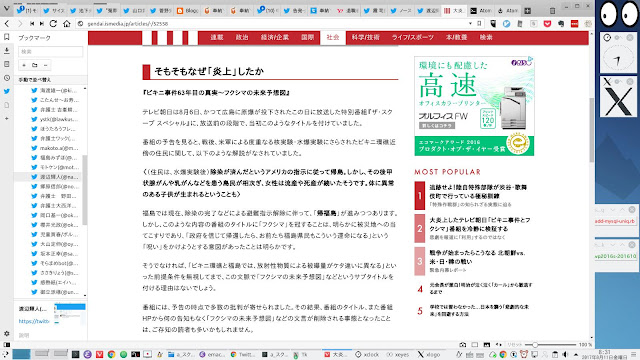
Task: Capture page with camera icon in status bar
Action: tap(462, 345)
